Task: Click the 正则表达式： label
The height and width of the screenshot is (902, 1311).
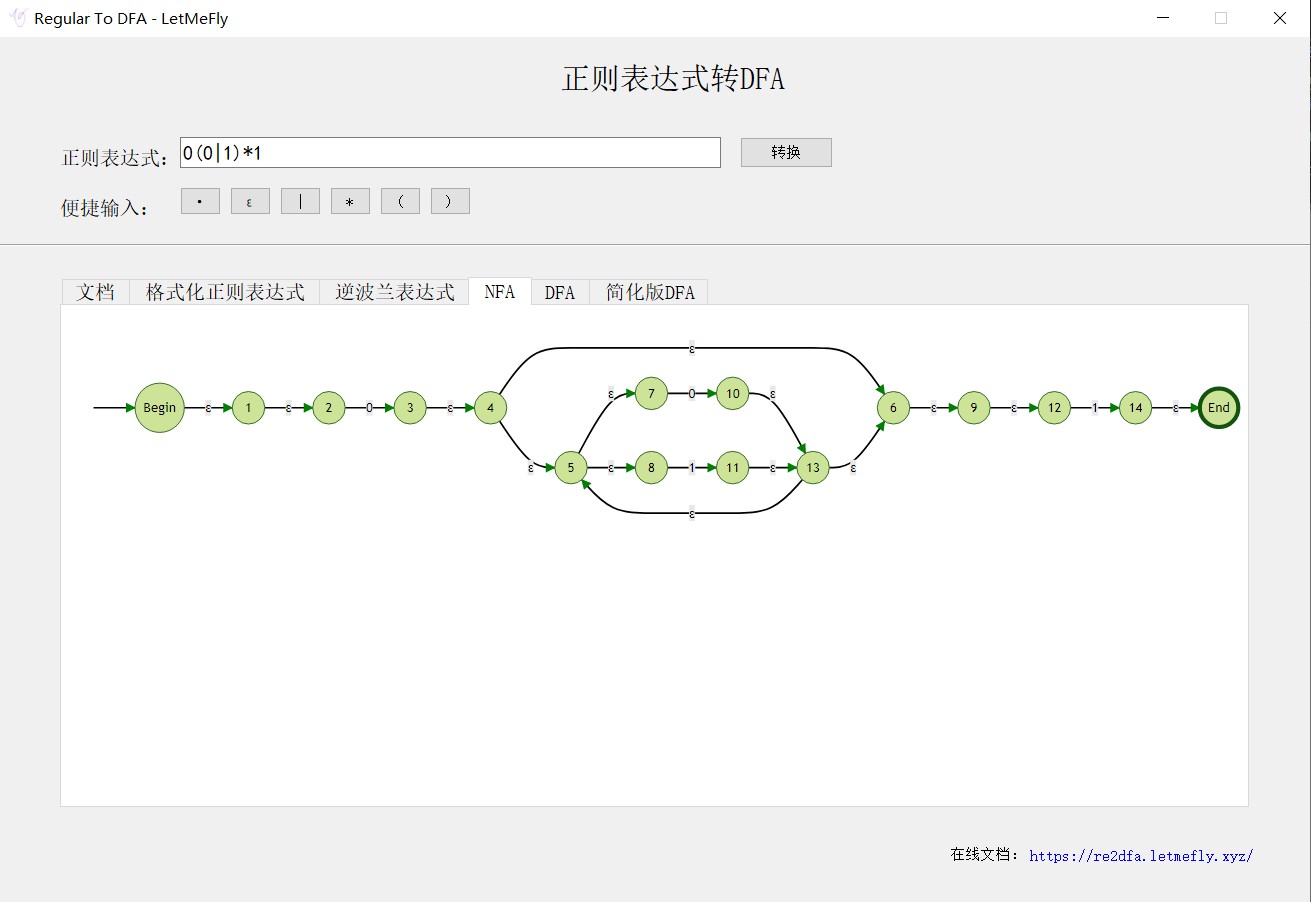Action: (116, 158)
